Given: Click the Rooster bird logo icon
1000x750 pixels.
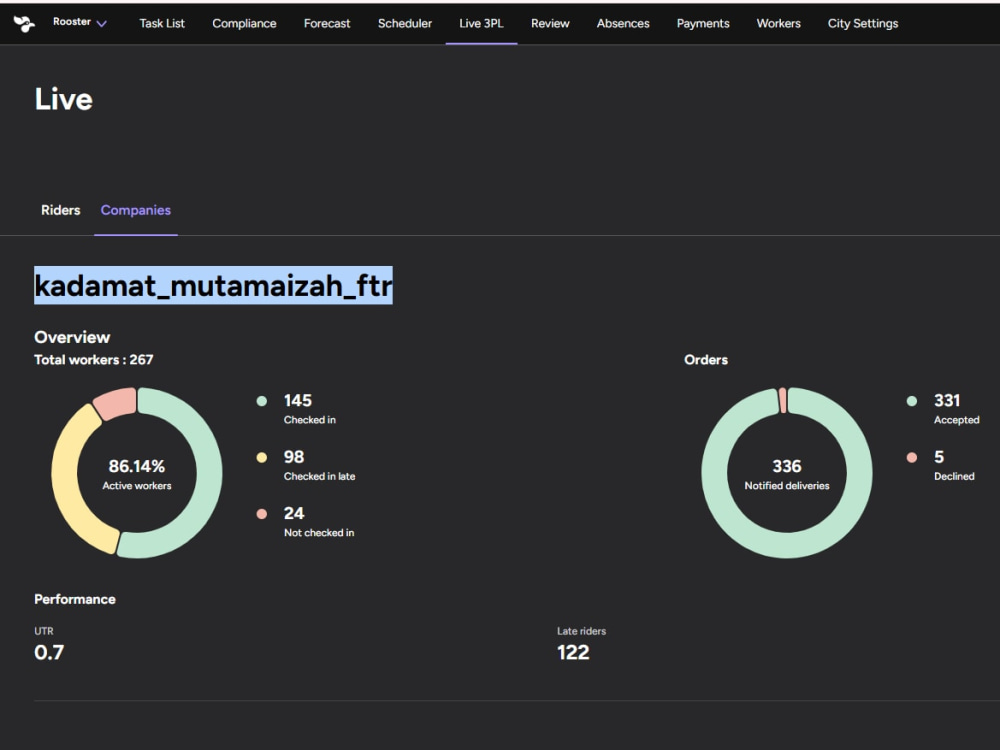Looking at the screenshot, I should point(24,24).
